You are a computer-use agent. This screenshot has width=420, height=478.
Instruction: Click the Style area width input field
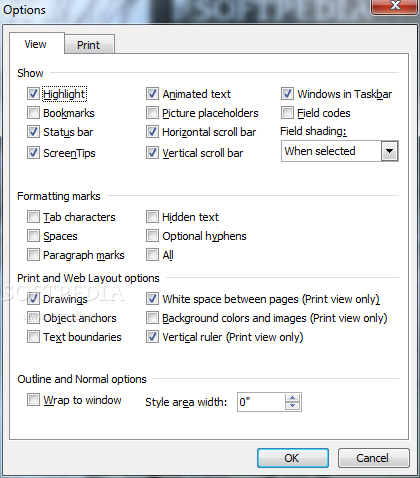(261, 402)
